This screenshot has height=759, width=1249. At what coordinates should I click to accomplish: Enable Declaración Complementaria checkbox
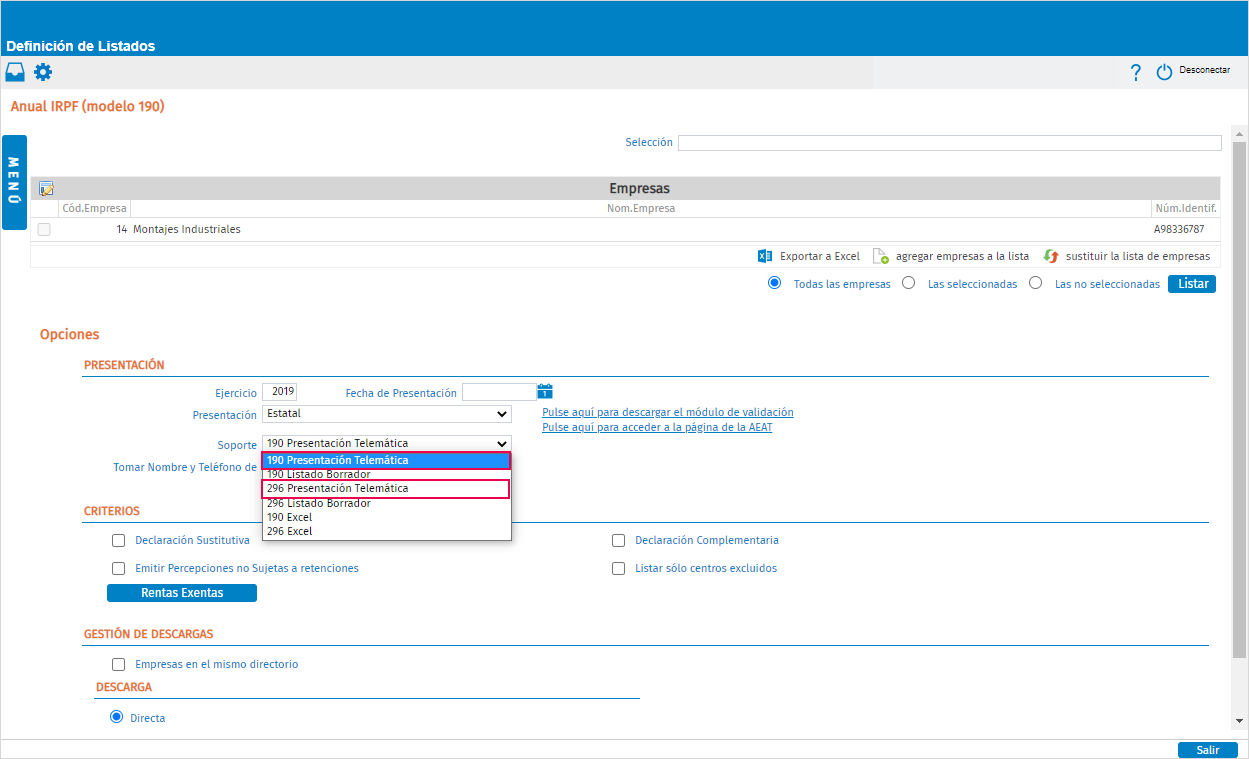tap(618, 540)
